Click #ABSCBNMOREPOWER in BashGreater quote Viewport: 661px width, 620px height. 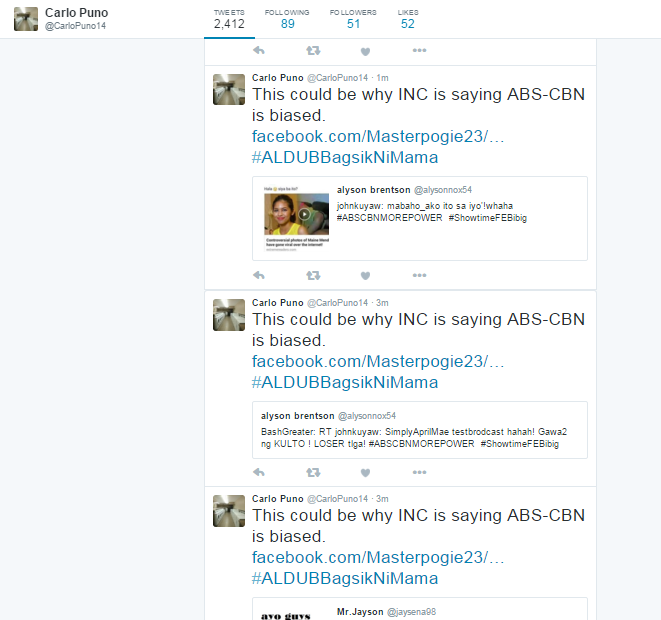pyautogui.click(x=422, y=444)
